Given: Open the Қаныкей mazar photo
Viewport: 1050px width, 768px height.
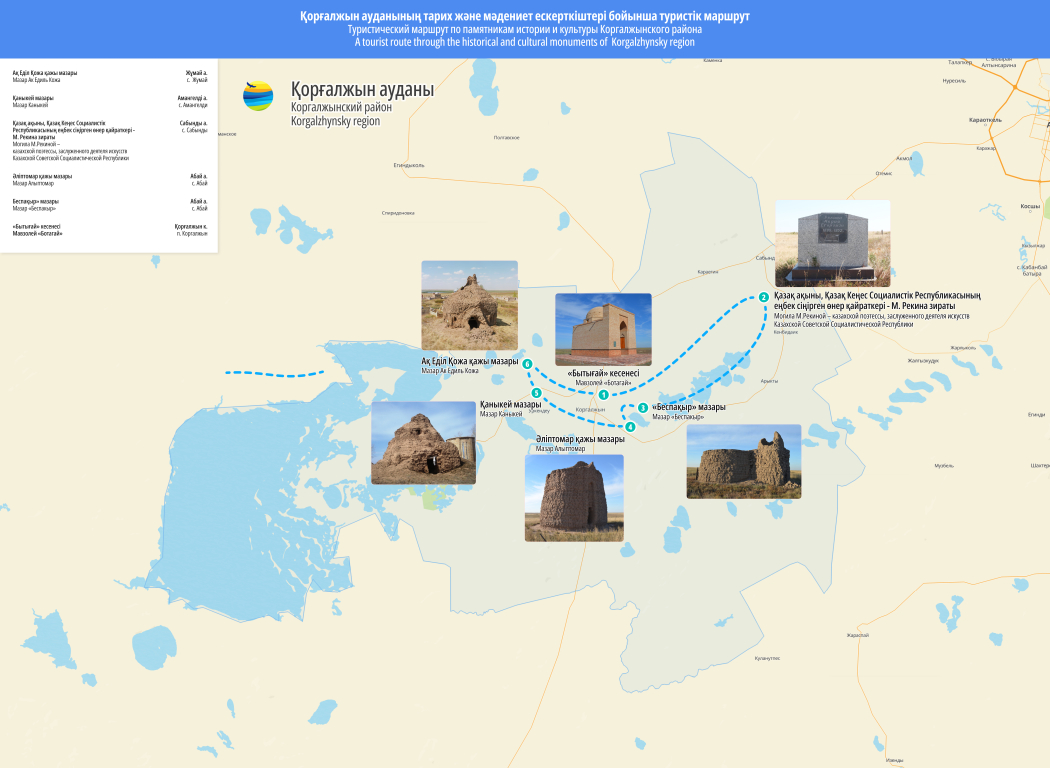Looking at the screenshot, I should pyautogui.click(x=423, y=443).
